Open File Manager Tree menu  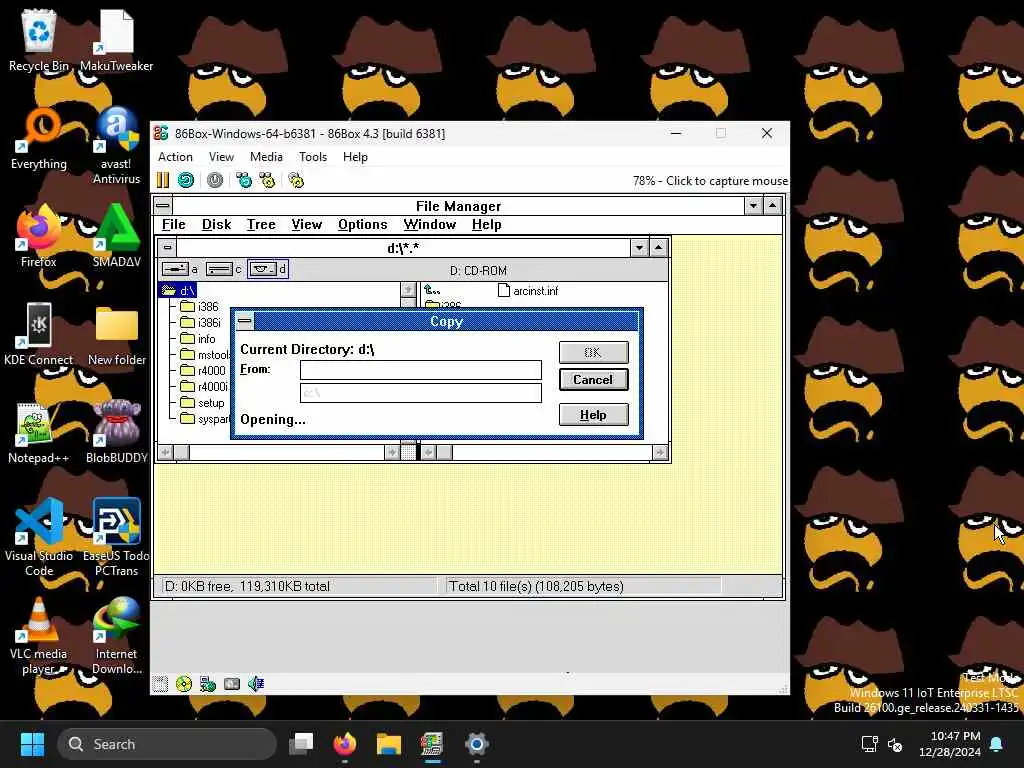[x=261, y=224]
